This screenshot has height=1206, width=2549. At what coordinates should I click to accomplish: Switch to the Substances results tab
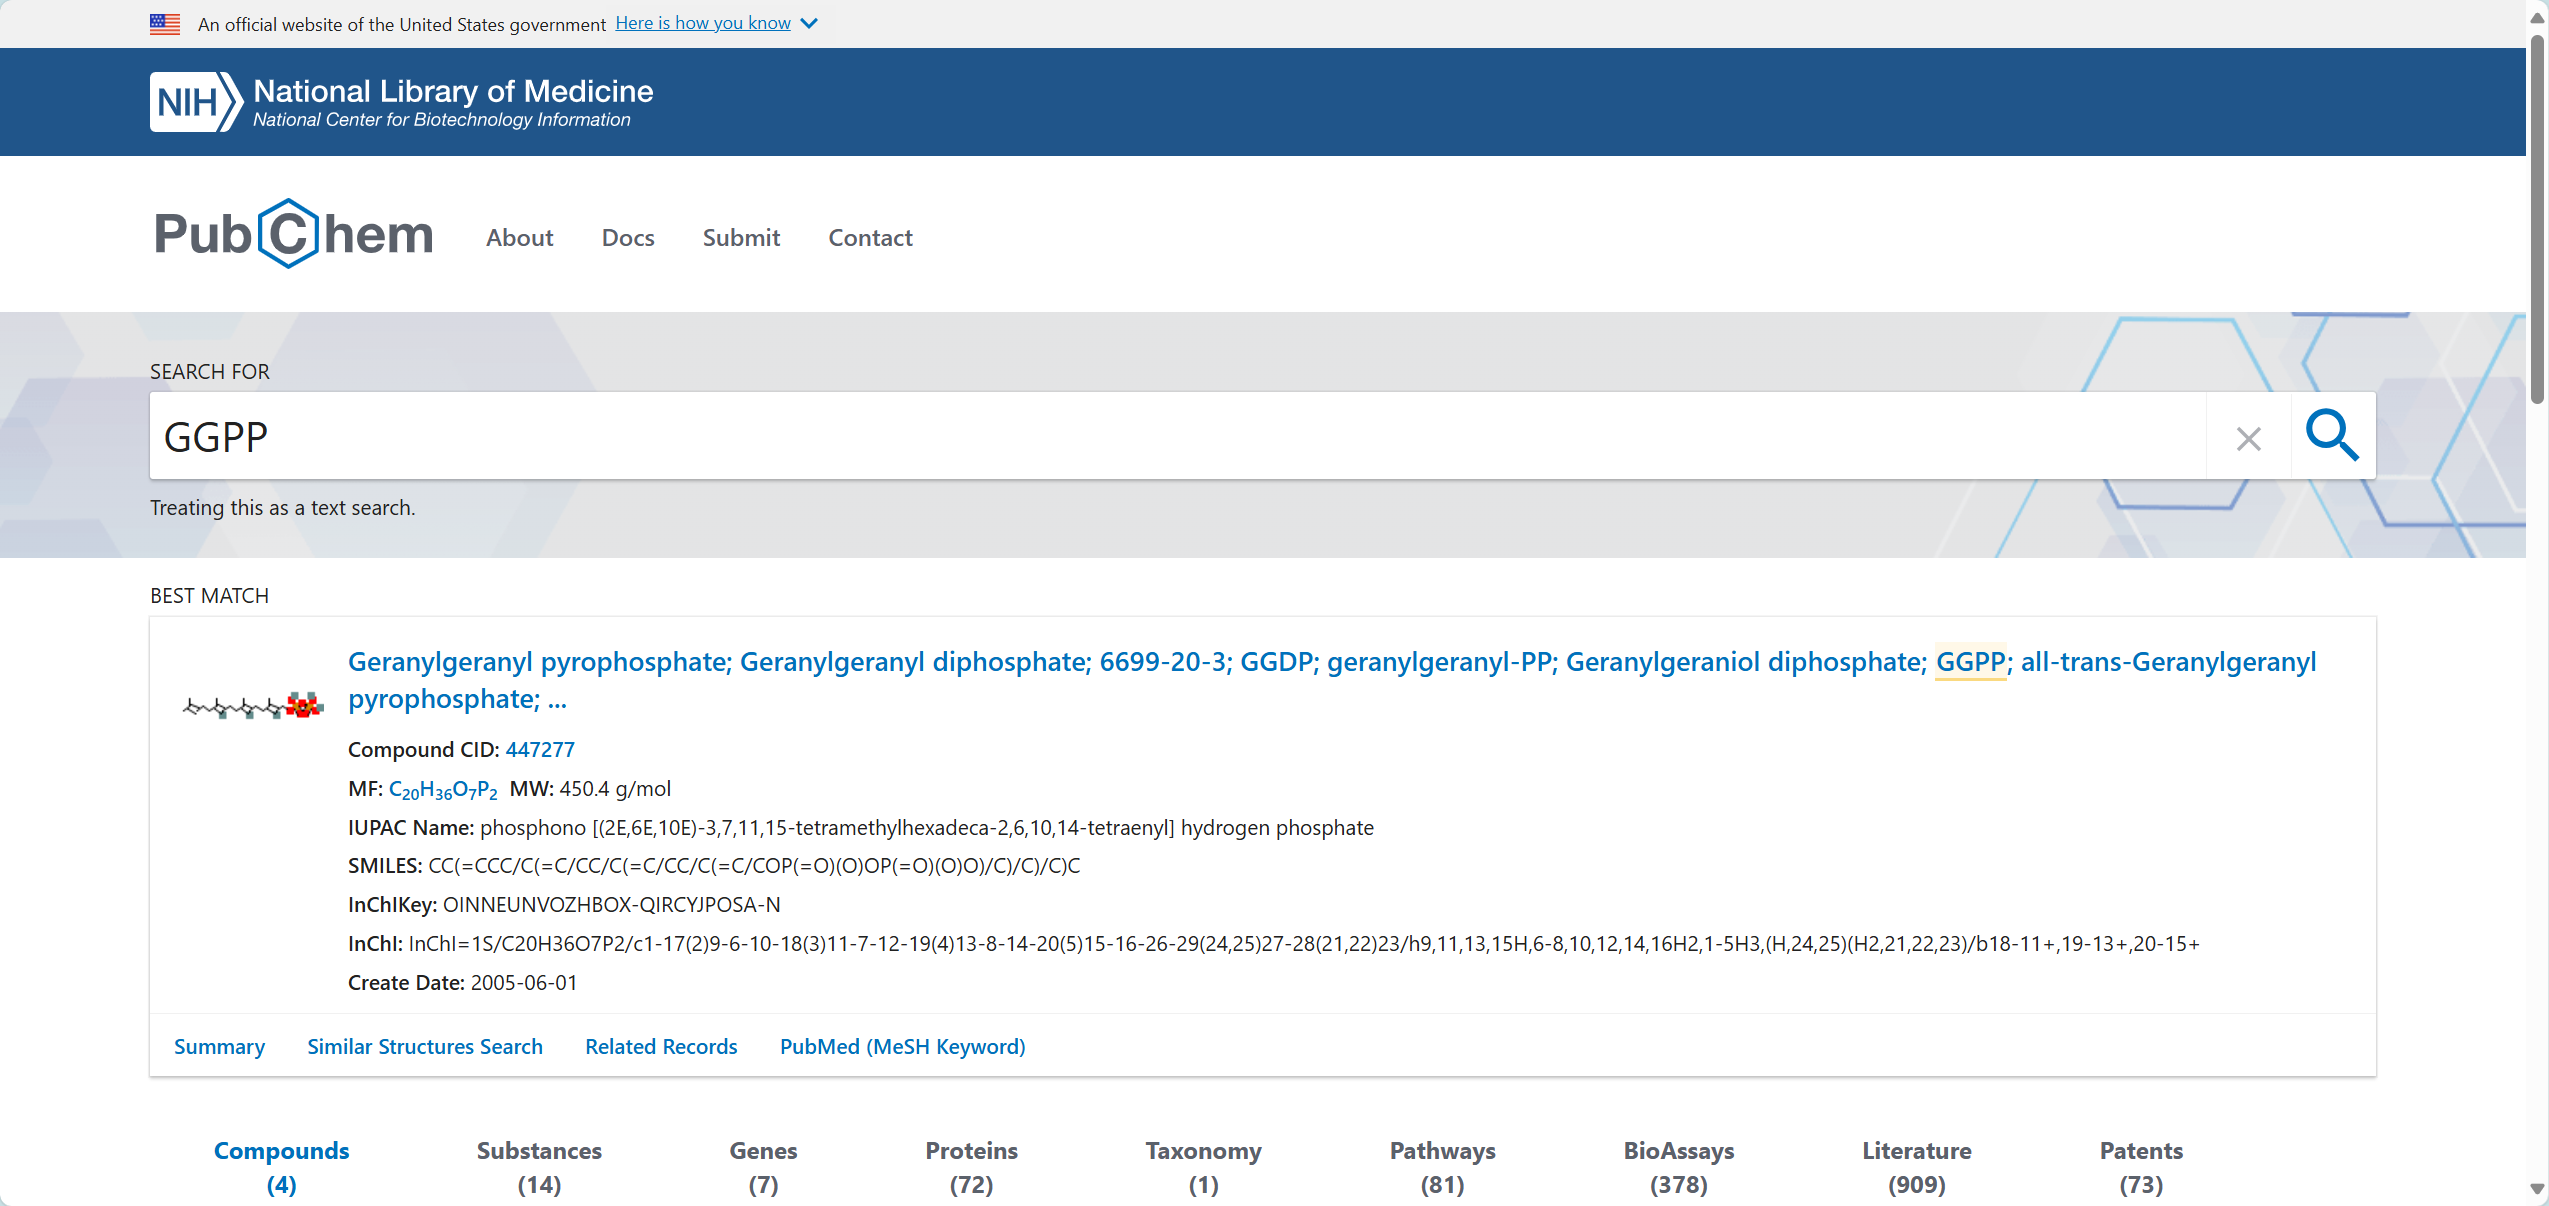(539, 1166)
